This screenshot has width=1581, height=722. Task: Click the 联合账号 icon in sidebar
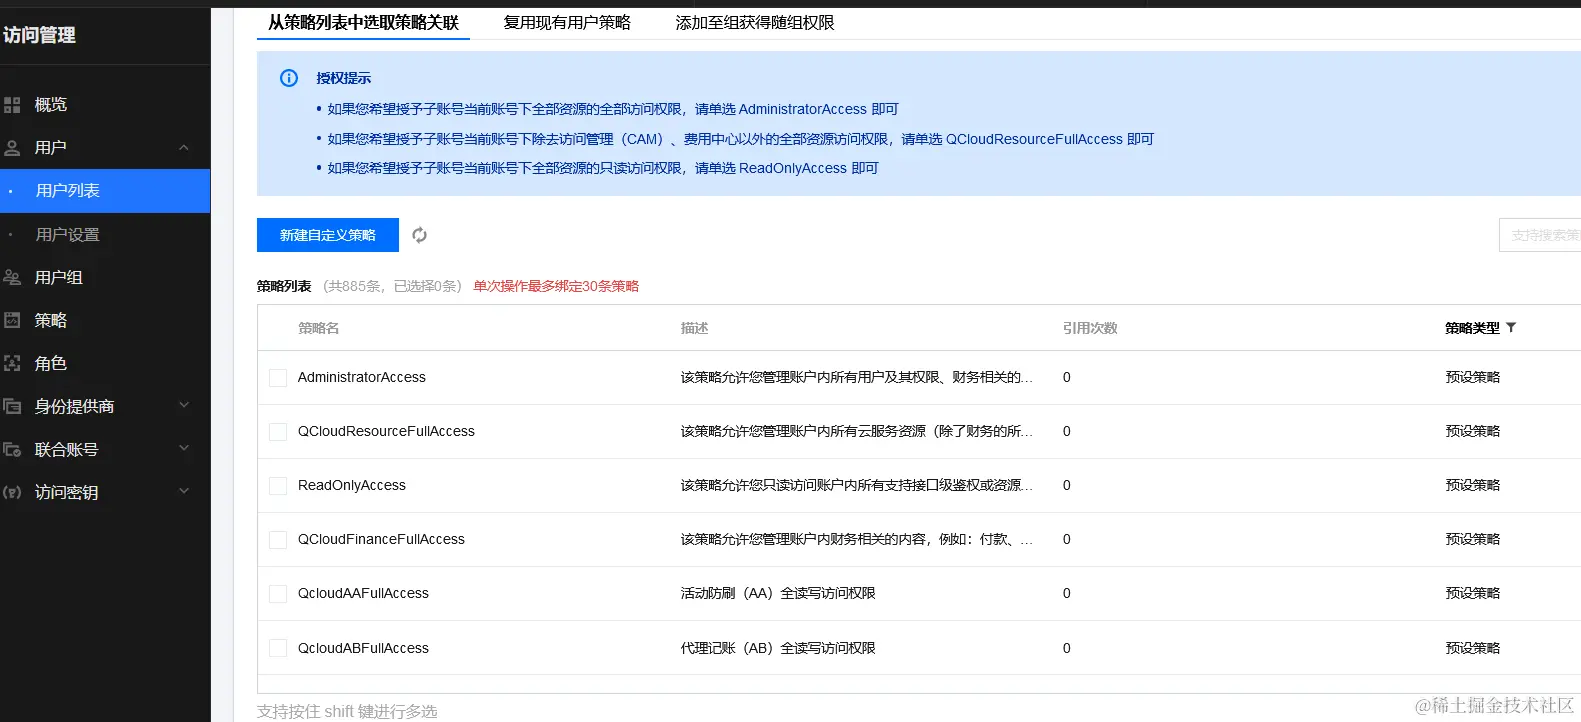coord(12,449)
